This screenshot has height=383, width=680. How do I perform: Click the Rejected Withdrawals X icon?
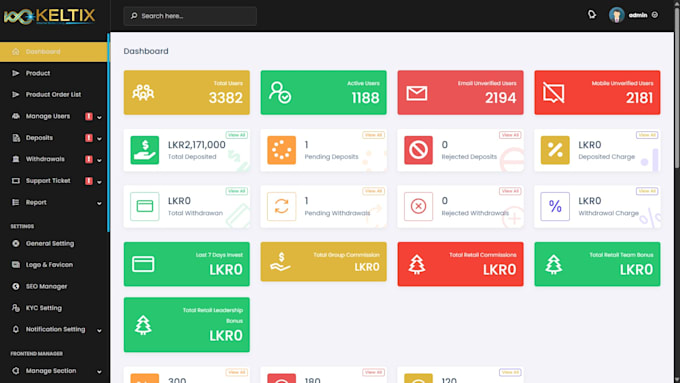click(418, 206)
